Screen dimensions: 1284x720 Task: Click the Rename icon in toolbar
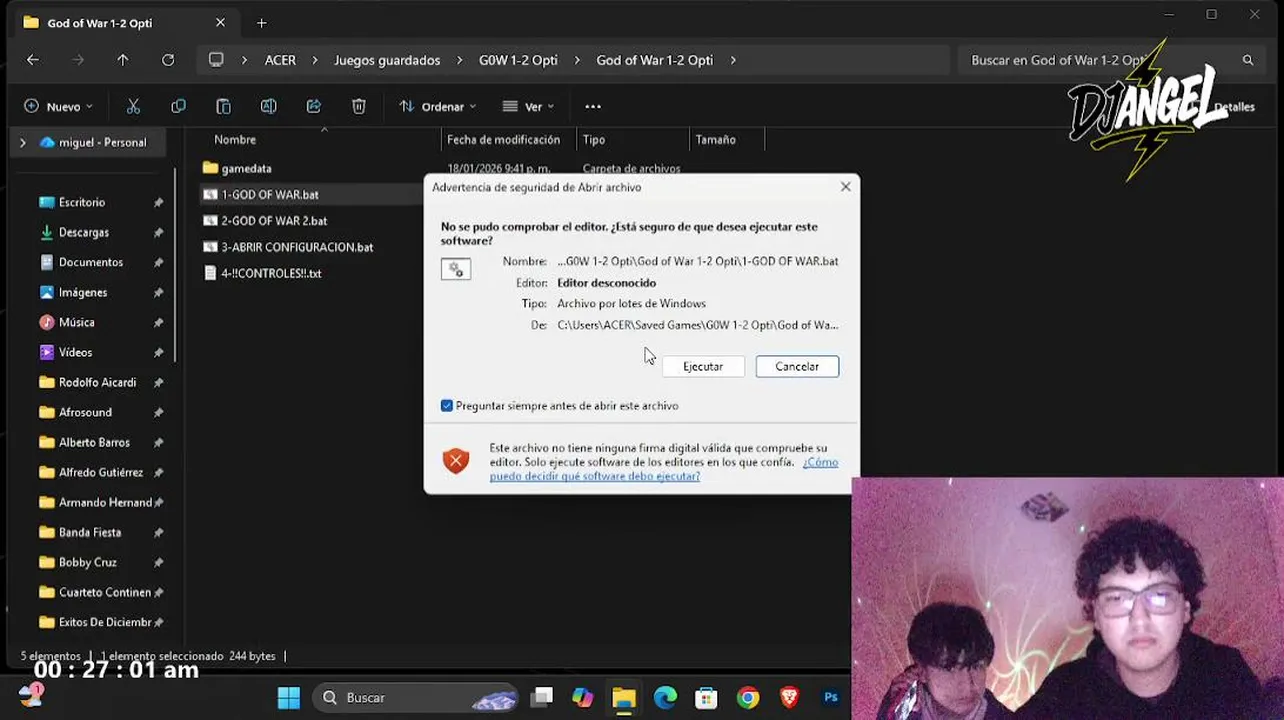coord(268,106)
